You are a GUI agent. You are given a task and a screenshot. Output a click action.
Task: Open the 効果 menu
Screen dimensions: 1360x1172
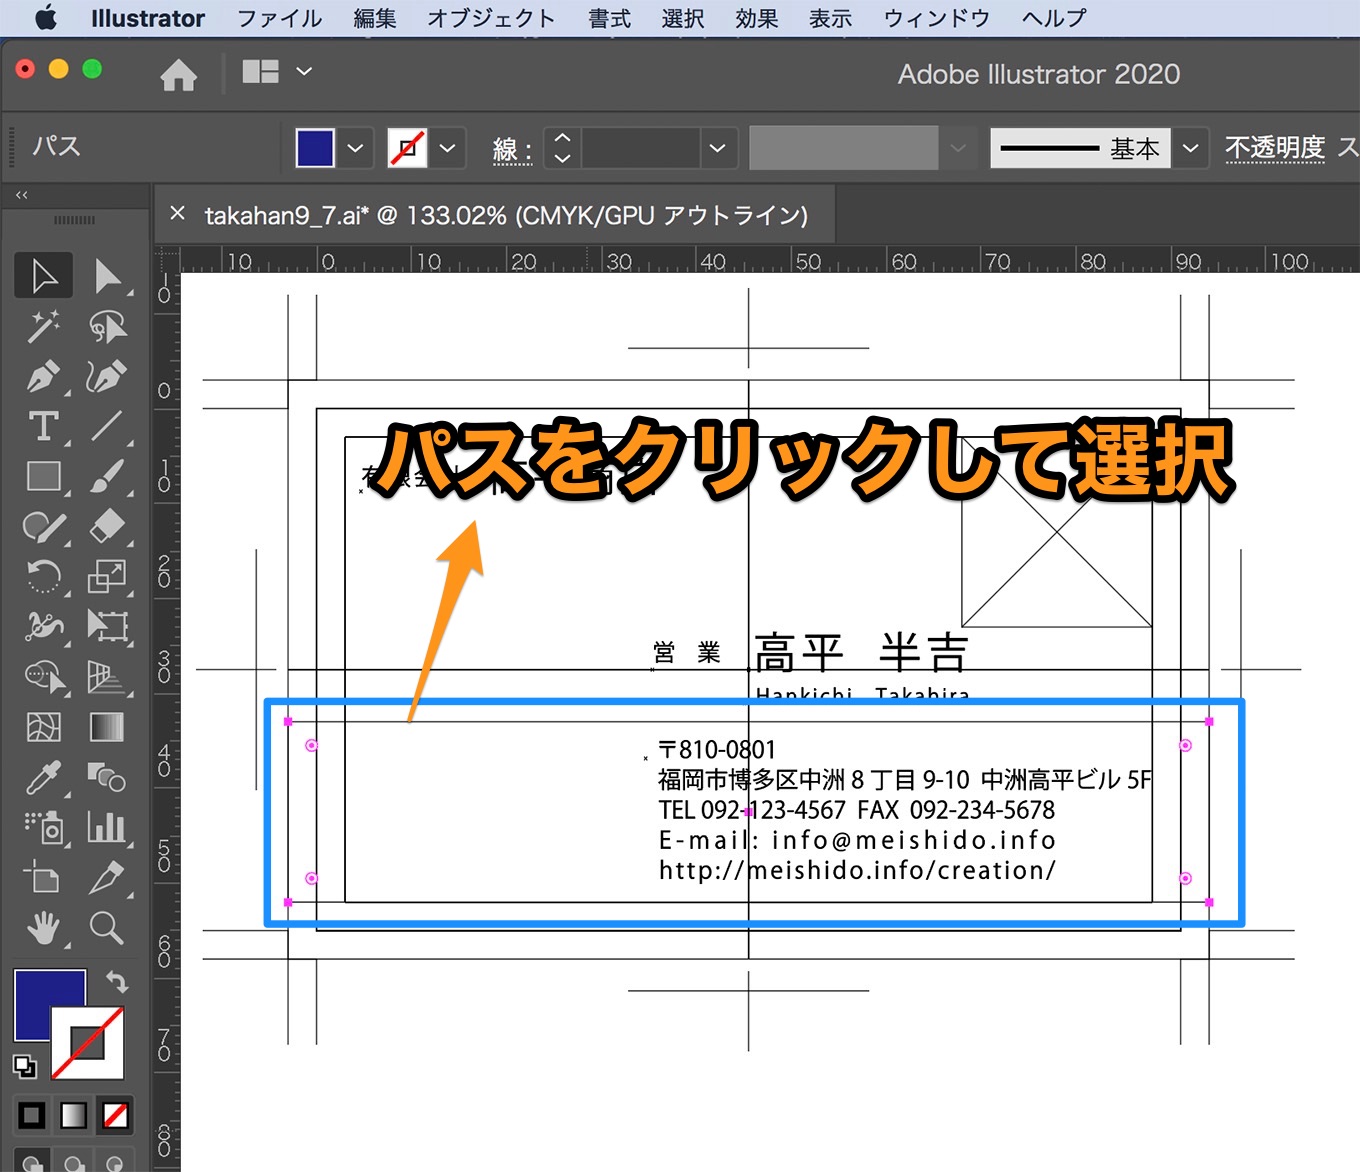click(756, 18)
